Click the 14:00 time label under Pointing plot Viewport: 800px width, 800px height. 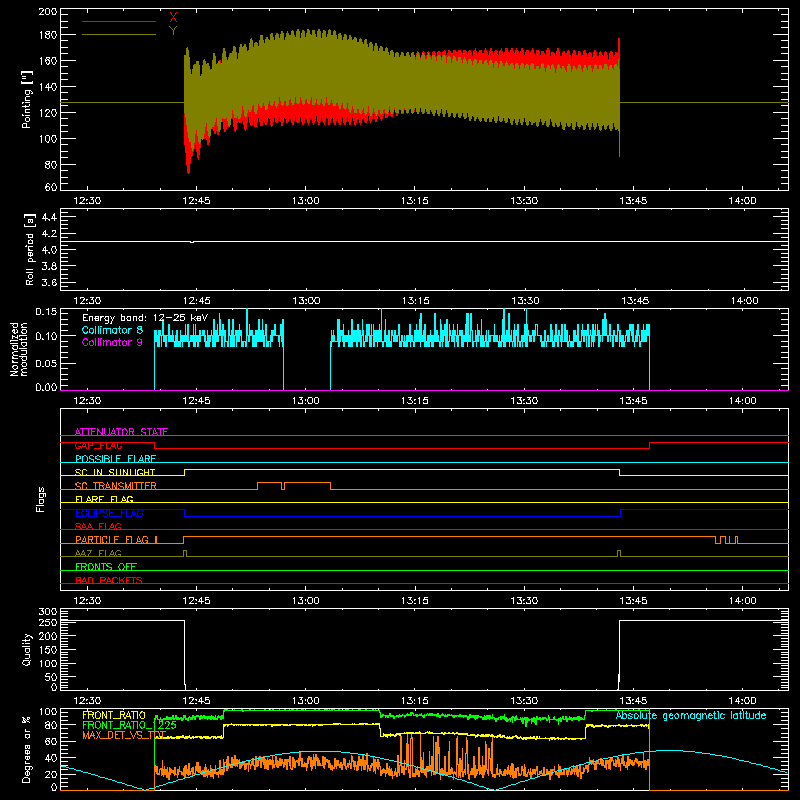pos(742,201)
